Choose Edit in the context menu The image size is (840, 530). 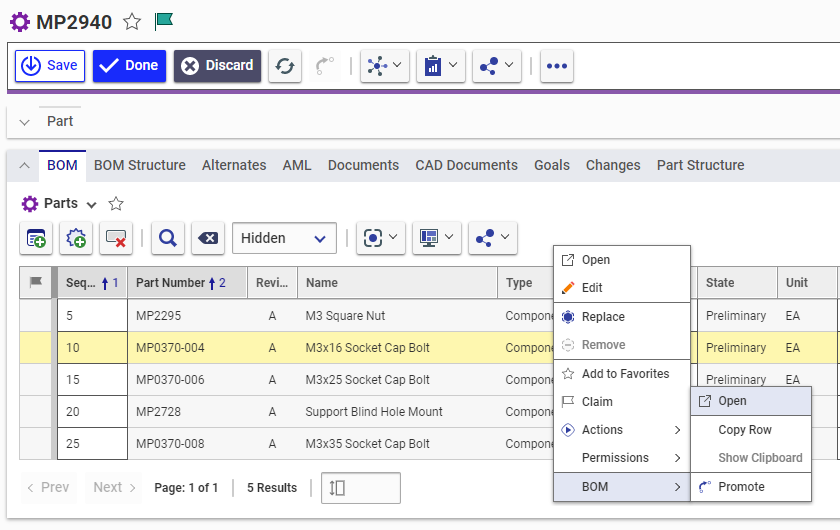click(622, 288)
